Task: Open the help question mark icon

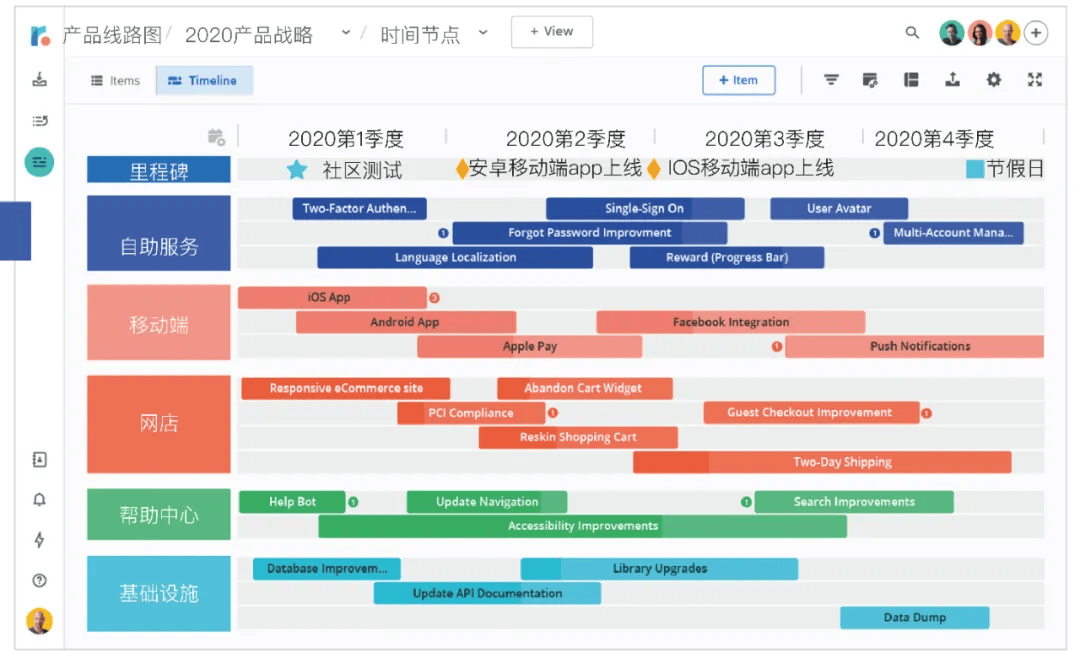Action: (39, 581)
